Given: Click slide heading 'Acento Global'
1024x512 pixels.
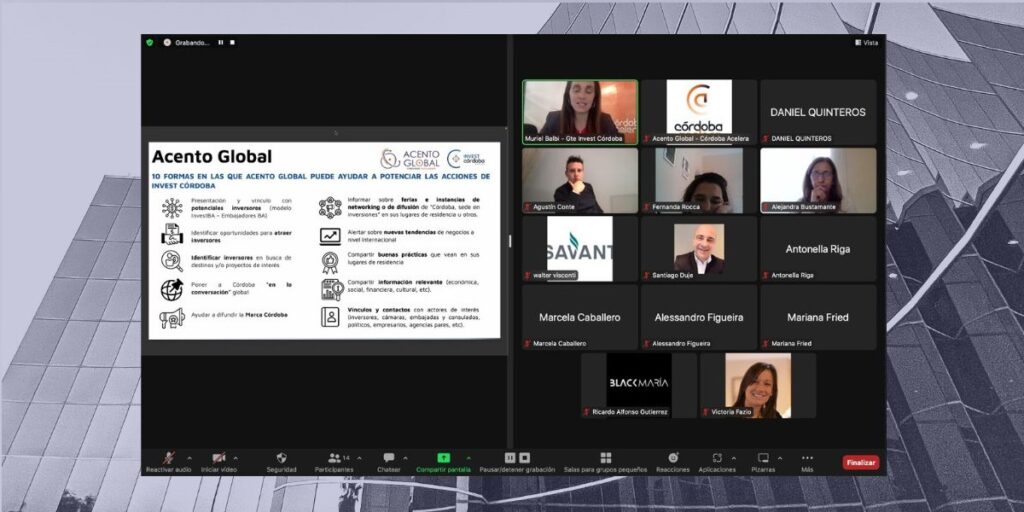Looking at the screenshot, I should tap(212, 157).
